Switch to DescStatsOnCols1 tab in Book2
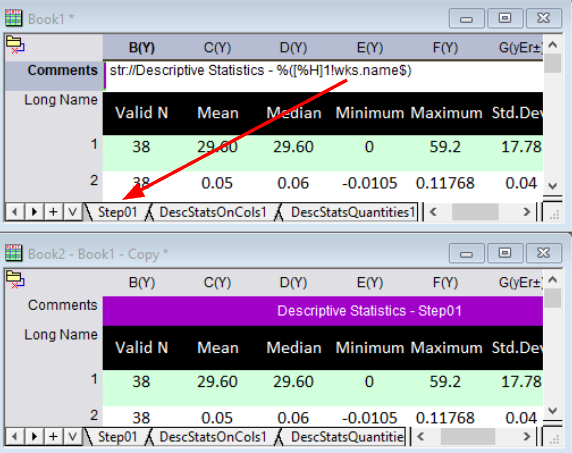The image size is (572, 453). [x=213, y=437]
